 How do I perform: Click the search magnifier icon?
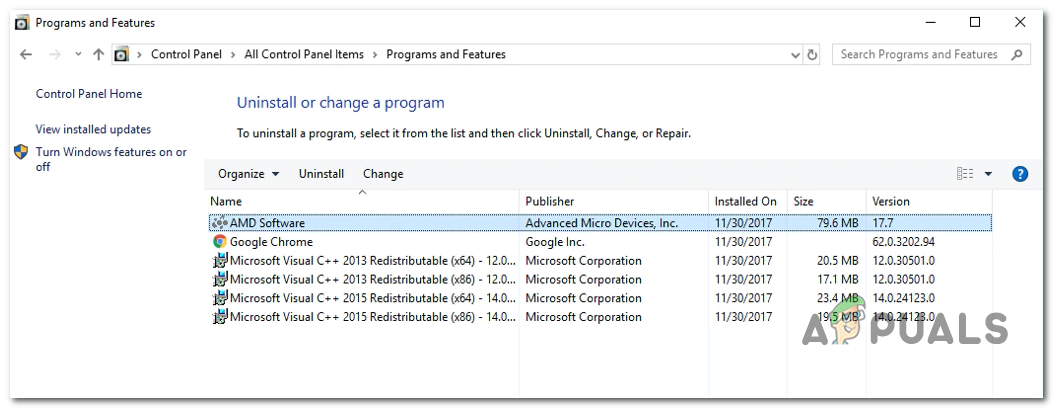pos(1017,55)
